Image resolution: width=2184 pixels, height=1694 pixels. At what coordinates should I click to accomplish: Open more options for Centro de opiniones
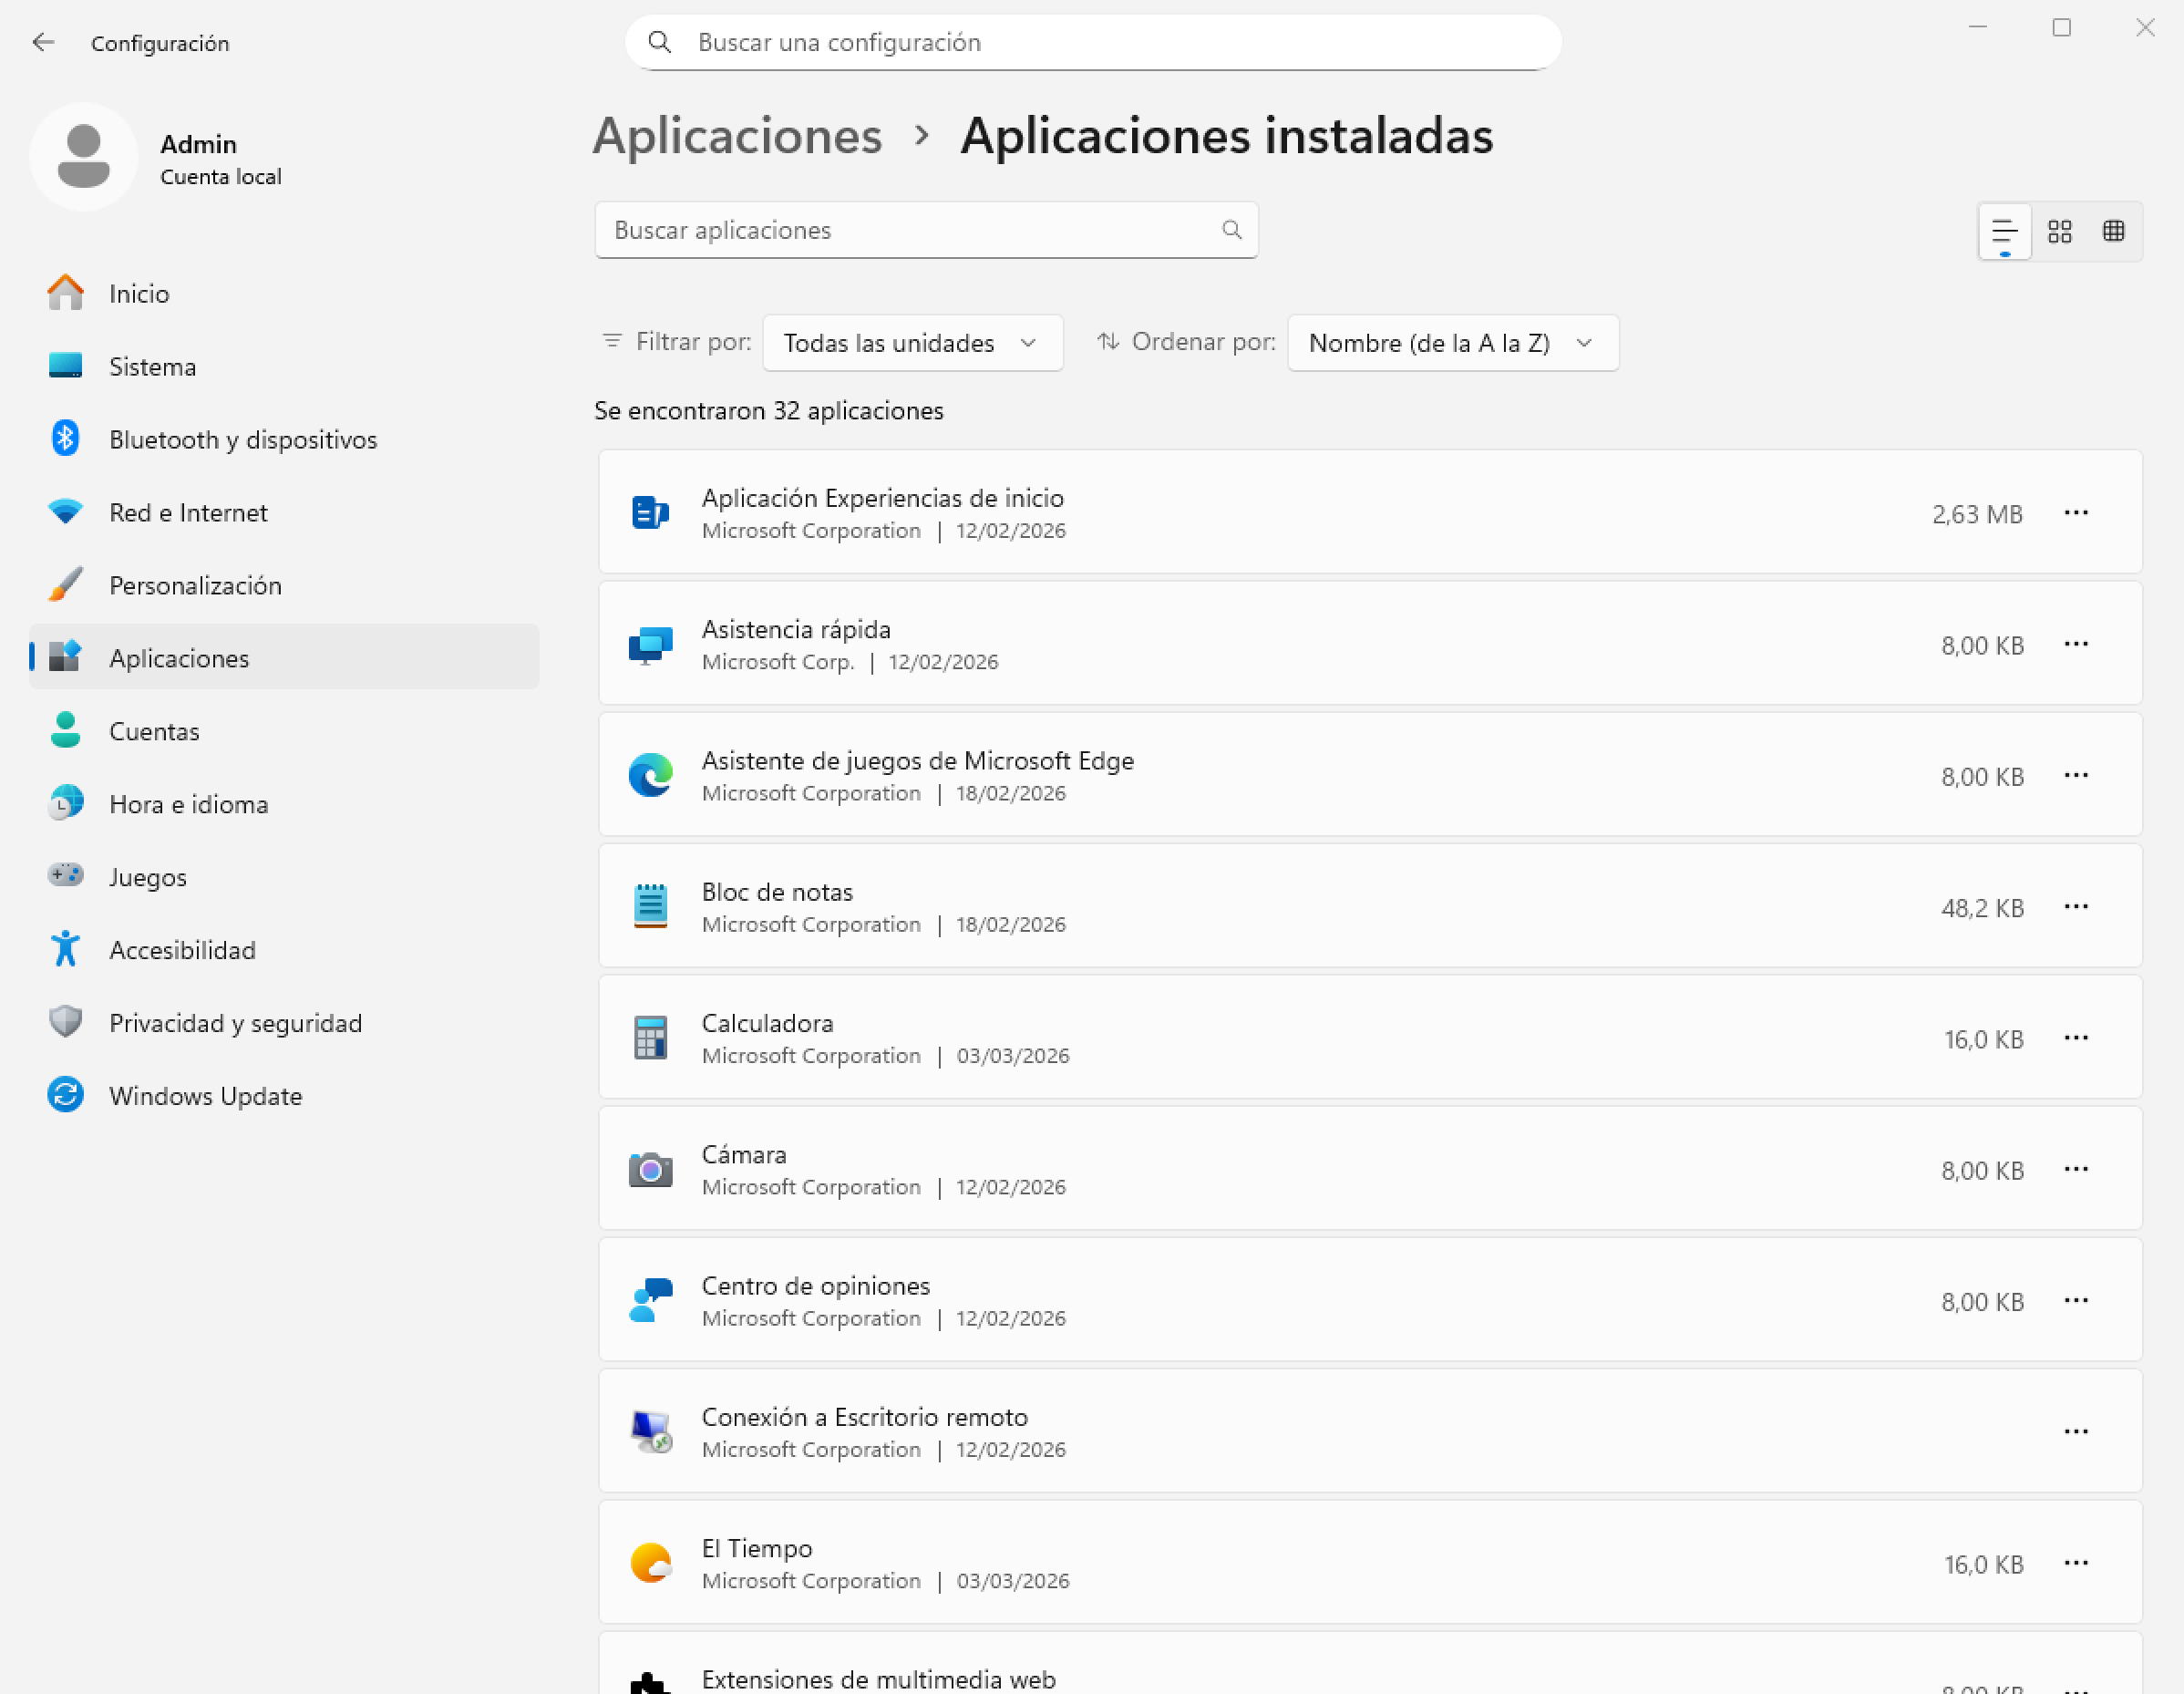pyautogui.click(x=2076, y=1300)
